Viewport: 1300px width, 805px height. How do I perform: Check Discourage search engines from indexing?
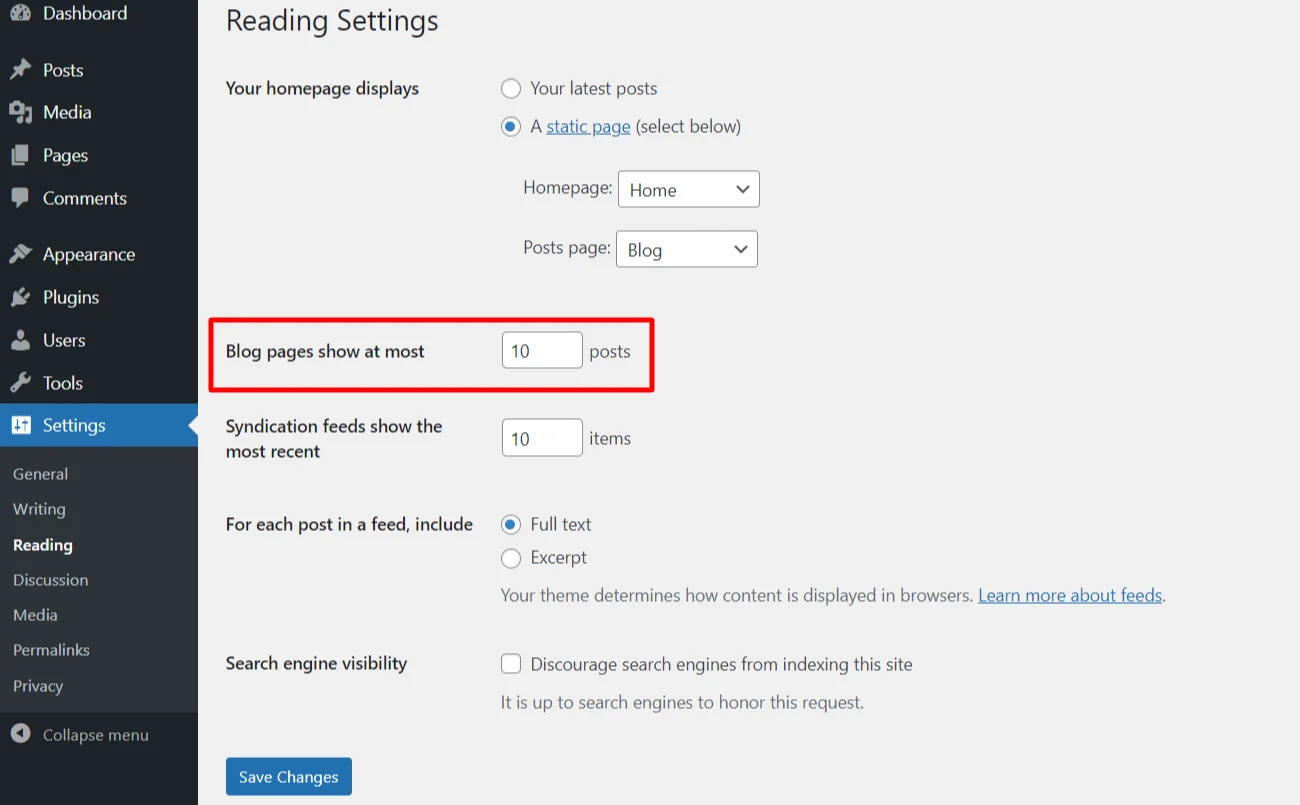[x=511, y=664]
